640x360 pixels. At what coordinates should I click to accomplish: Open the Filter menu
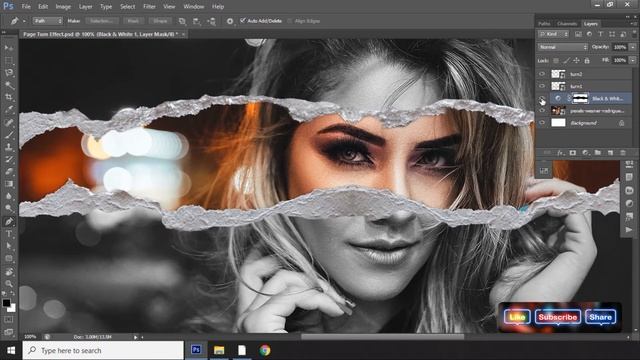pyautogui.click(x=149, y=7)
